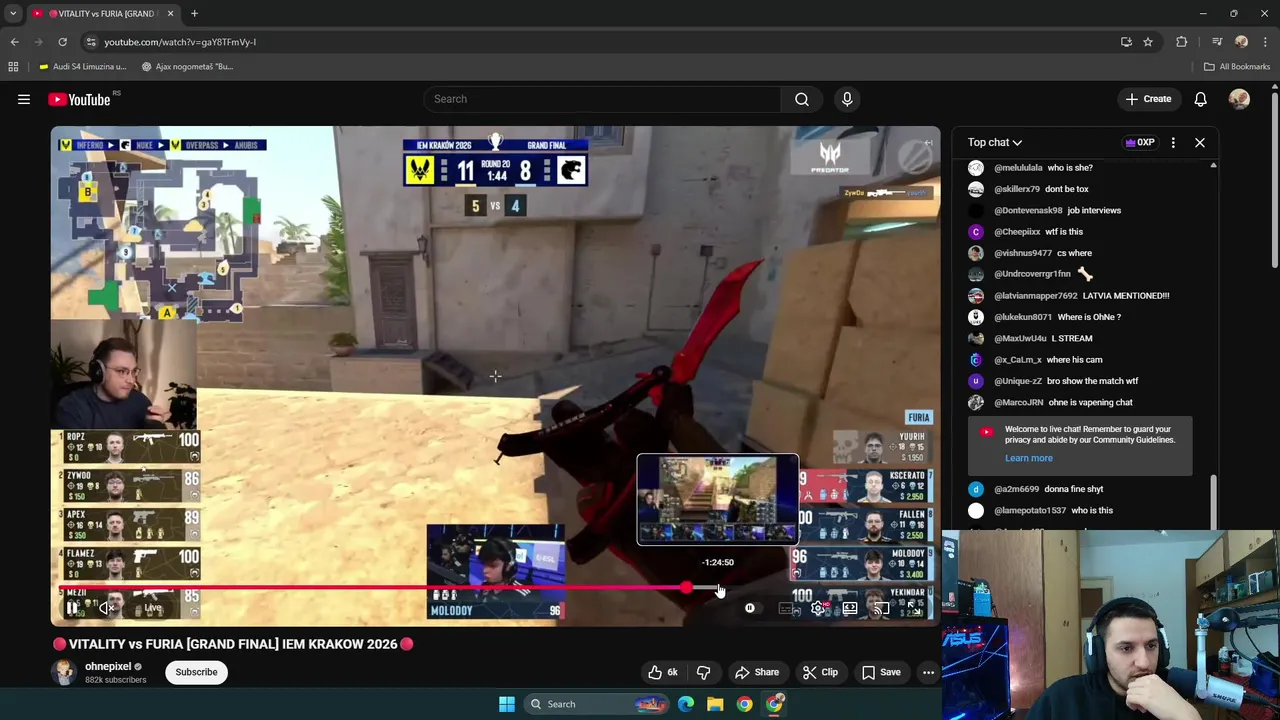1280x720 pixels.
Task: Reload the current page
Action: tap(62, 42)
